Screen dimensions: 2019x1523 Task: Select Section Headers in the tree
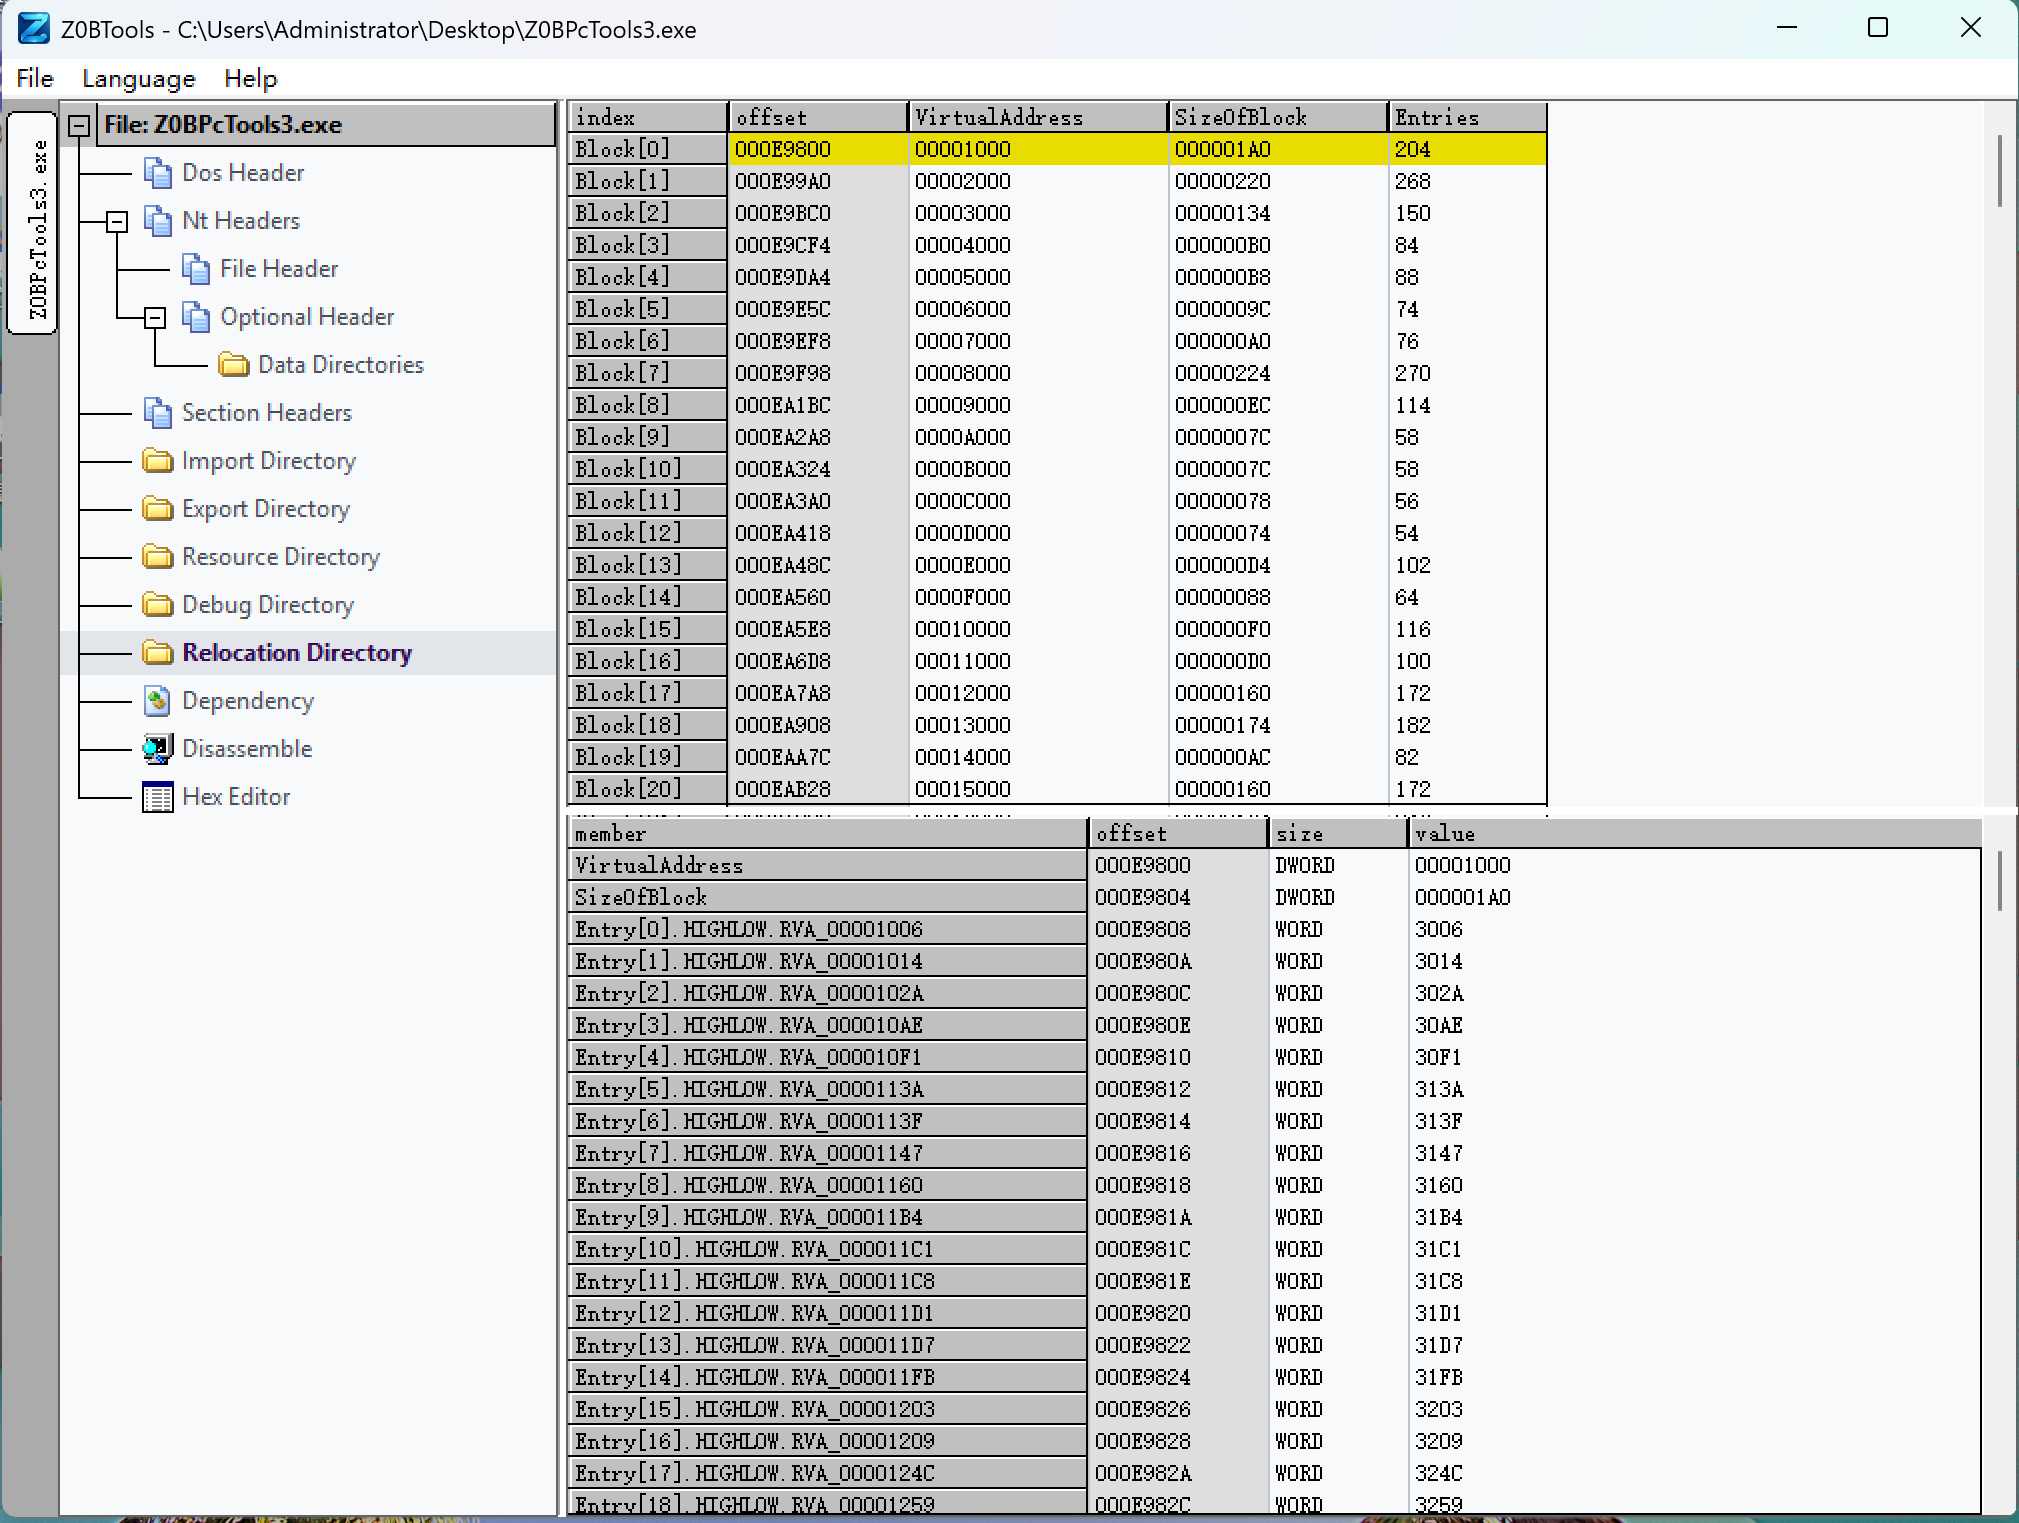click(267, 412)
